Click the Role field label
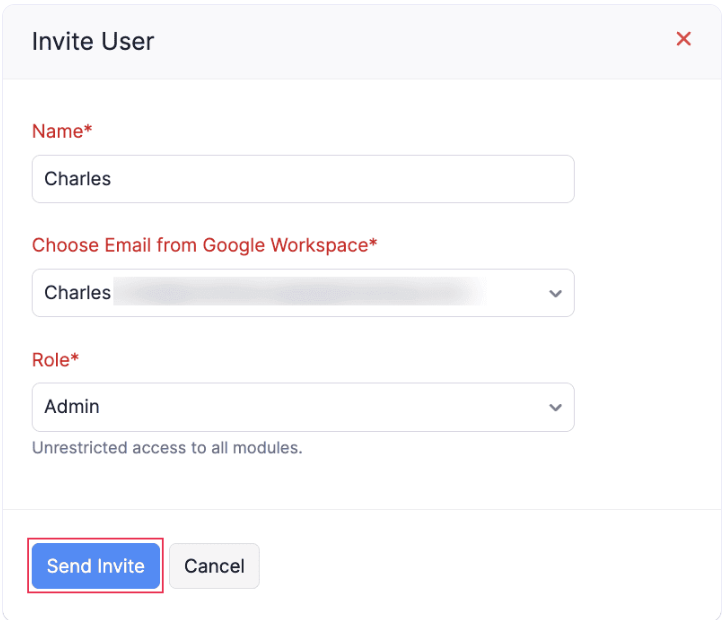Image resolution: width=722 pixels, height=620 pixels. click(51, 359)
